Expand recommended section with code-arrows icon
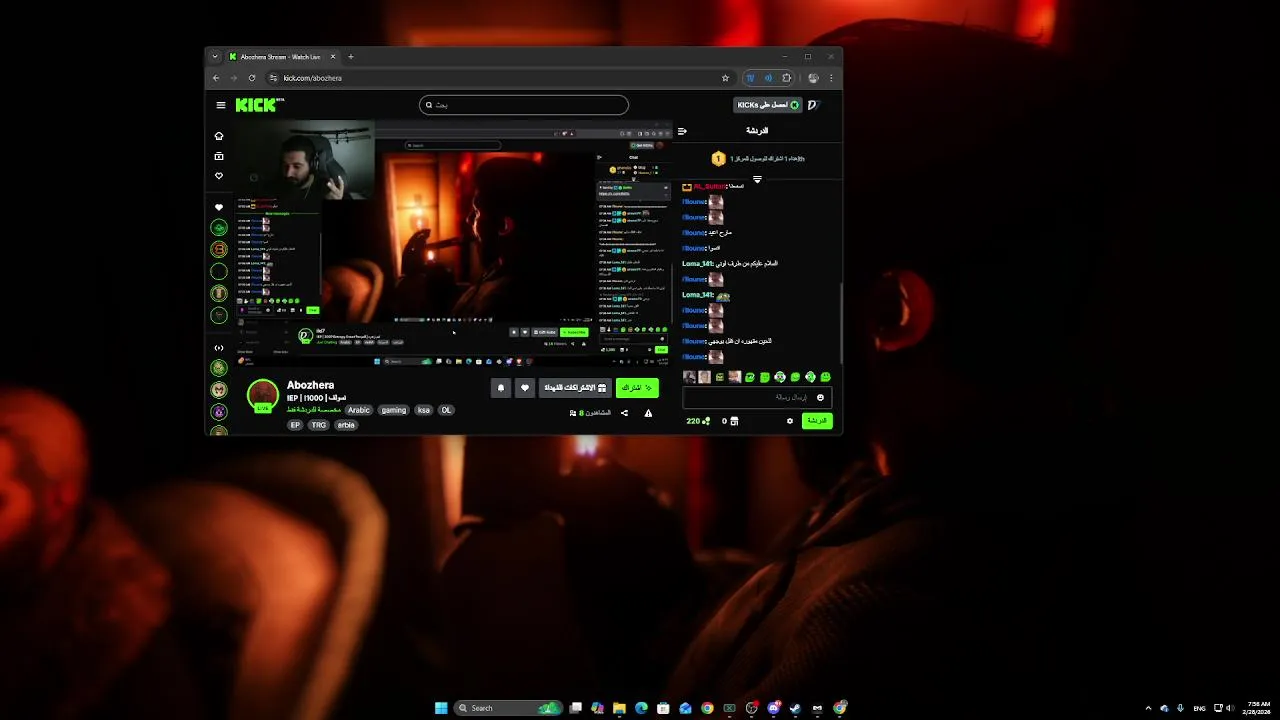Screen dimensions: 1280x720 (219, 348)
